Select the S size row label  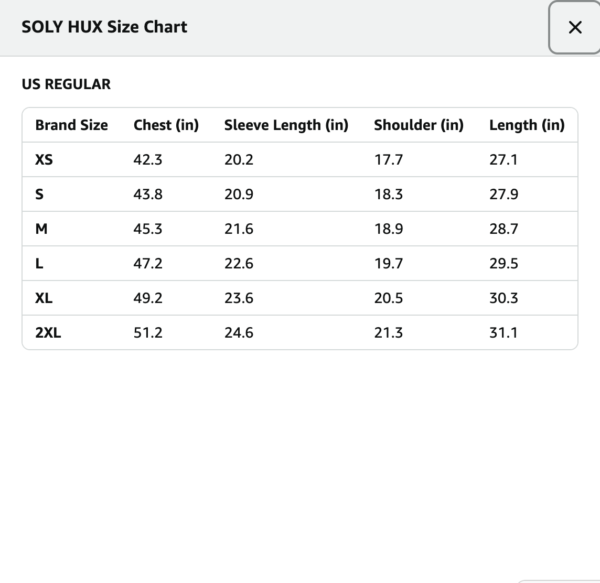[39, 194]
